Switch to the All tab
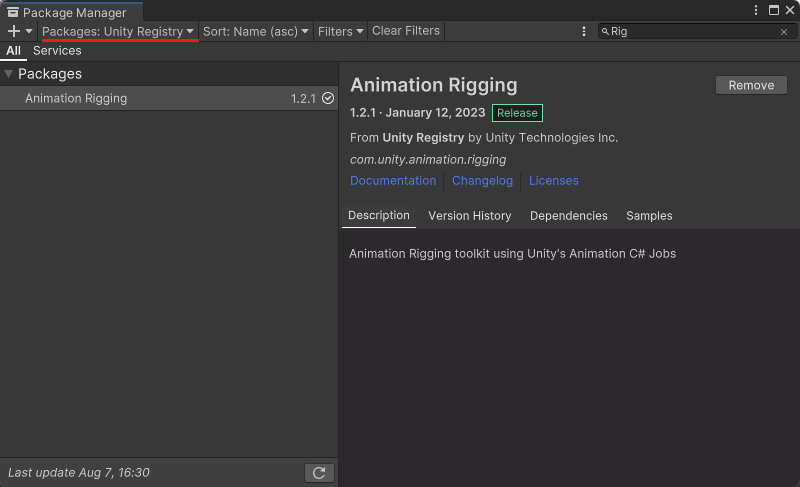 13,51
